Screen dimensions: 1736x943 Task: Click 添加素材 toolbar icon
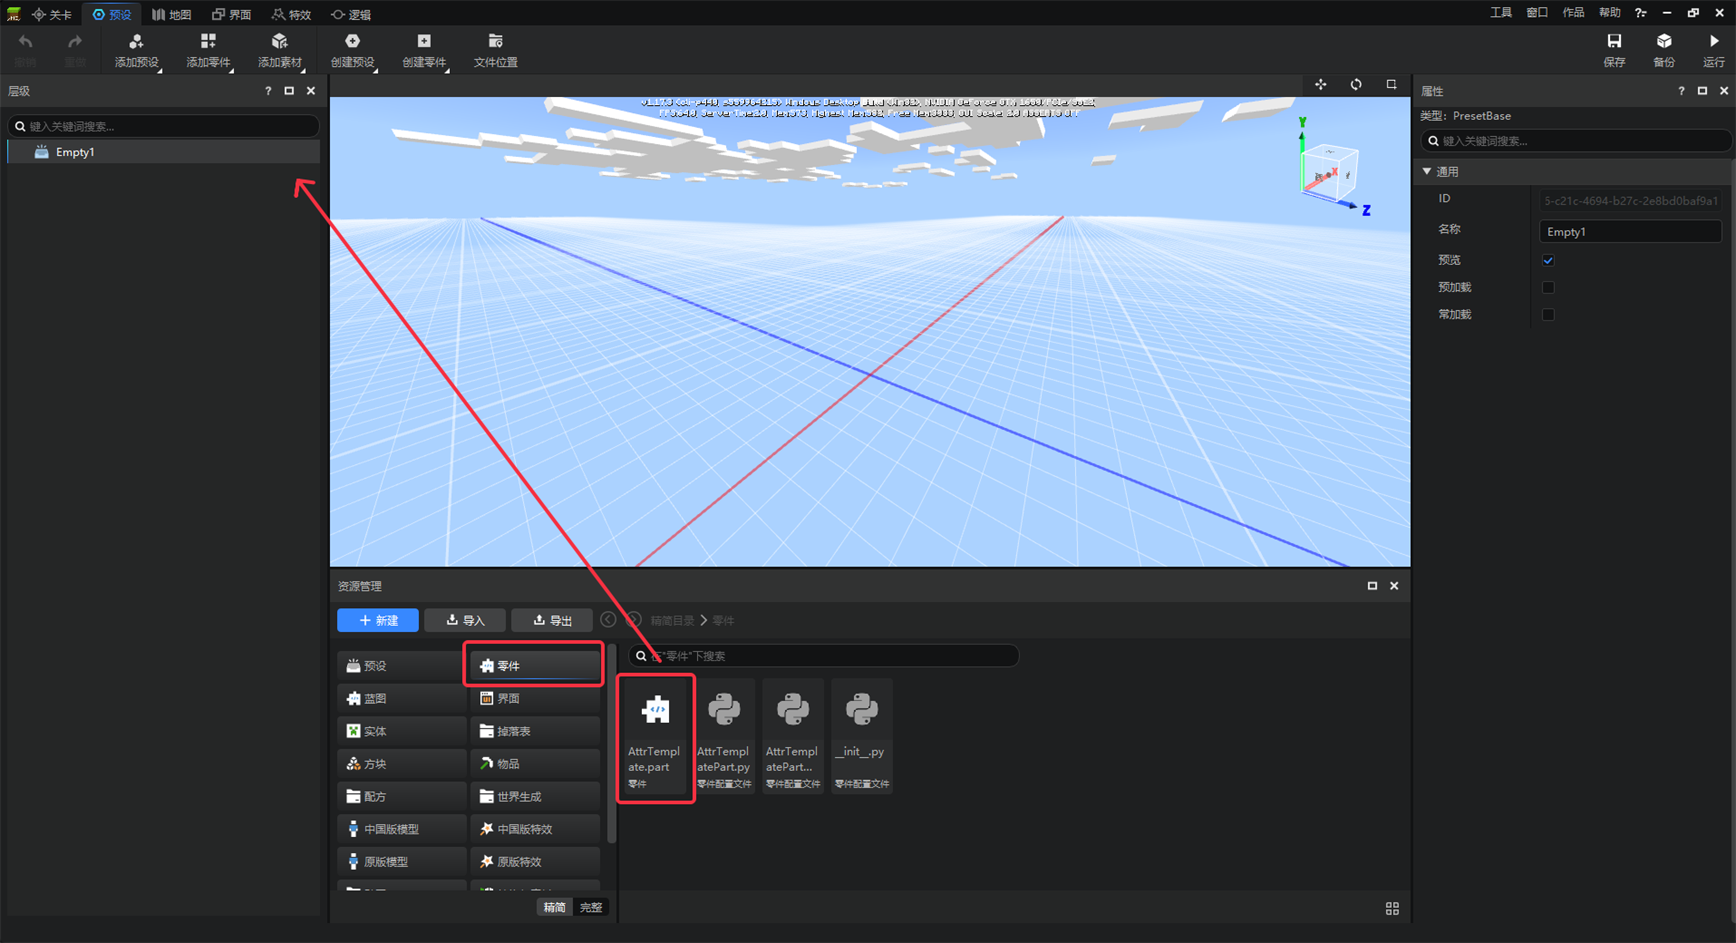click(280, 41)
